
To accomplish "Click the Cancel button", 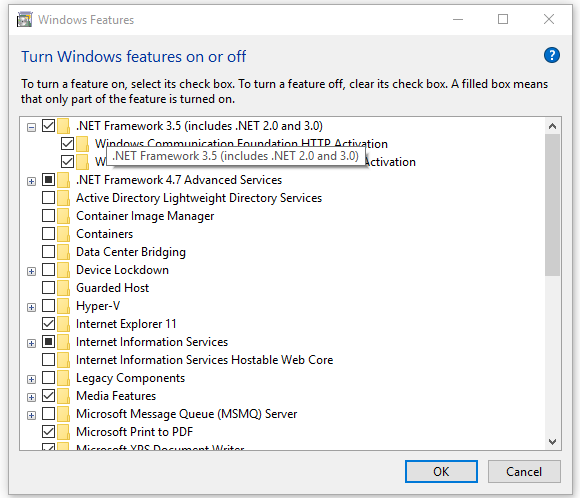I will coord(524,471).
